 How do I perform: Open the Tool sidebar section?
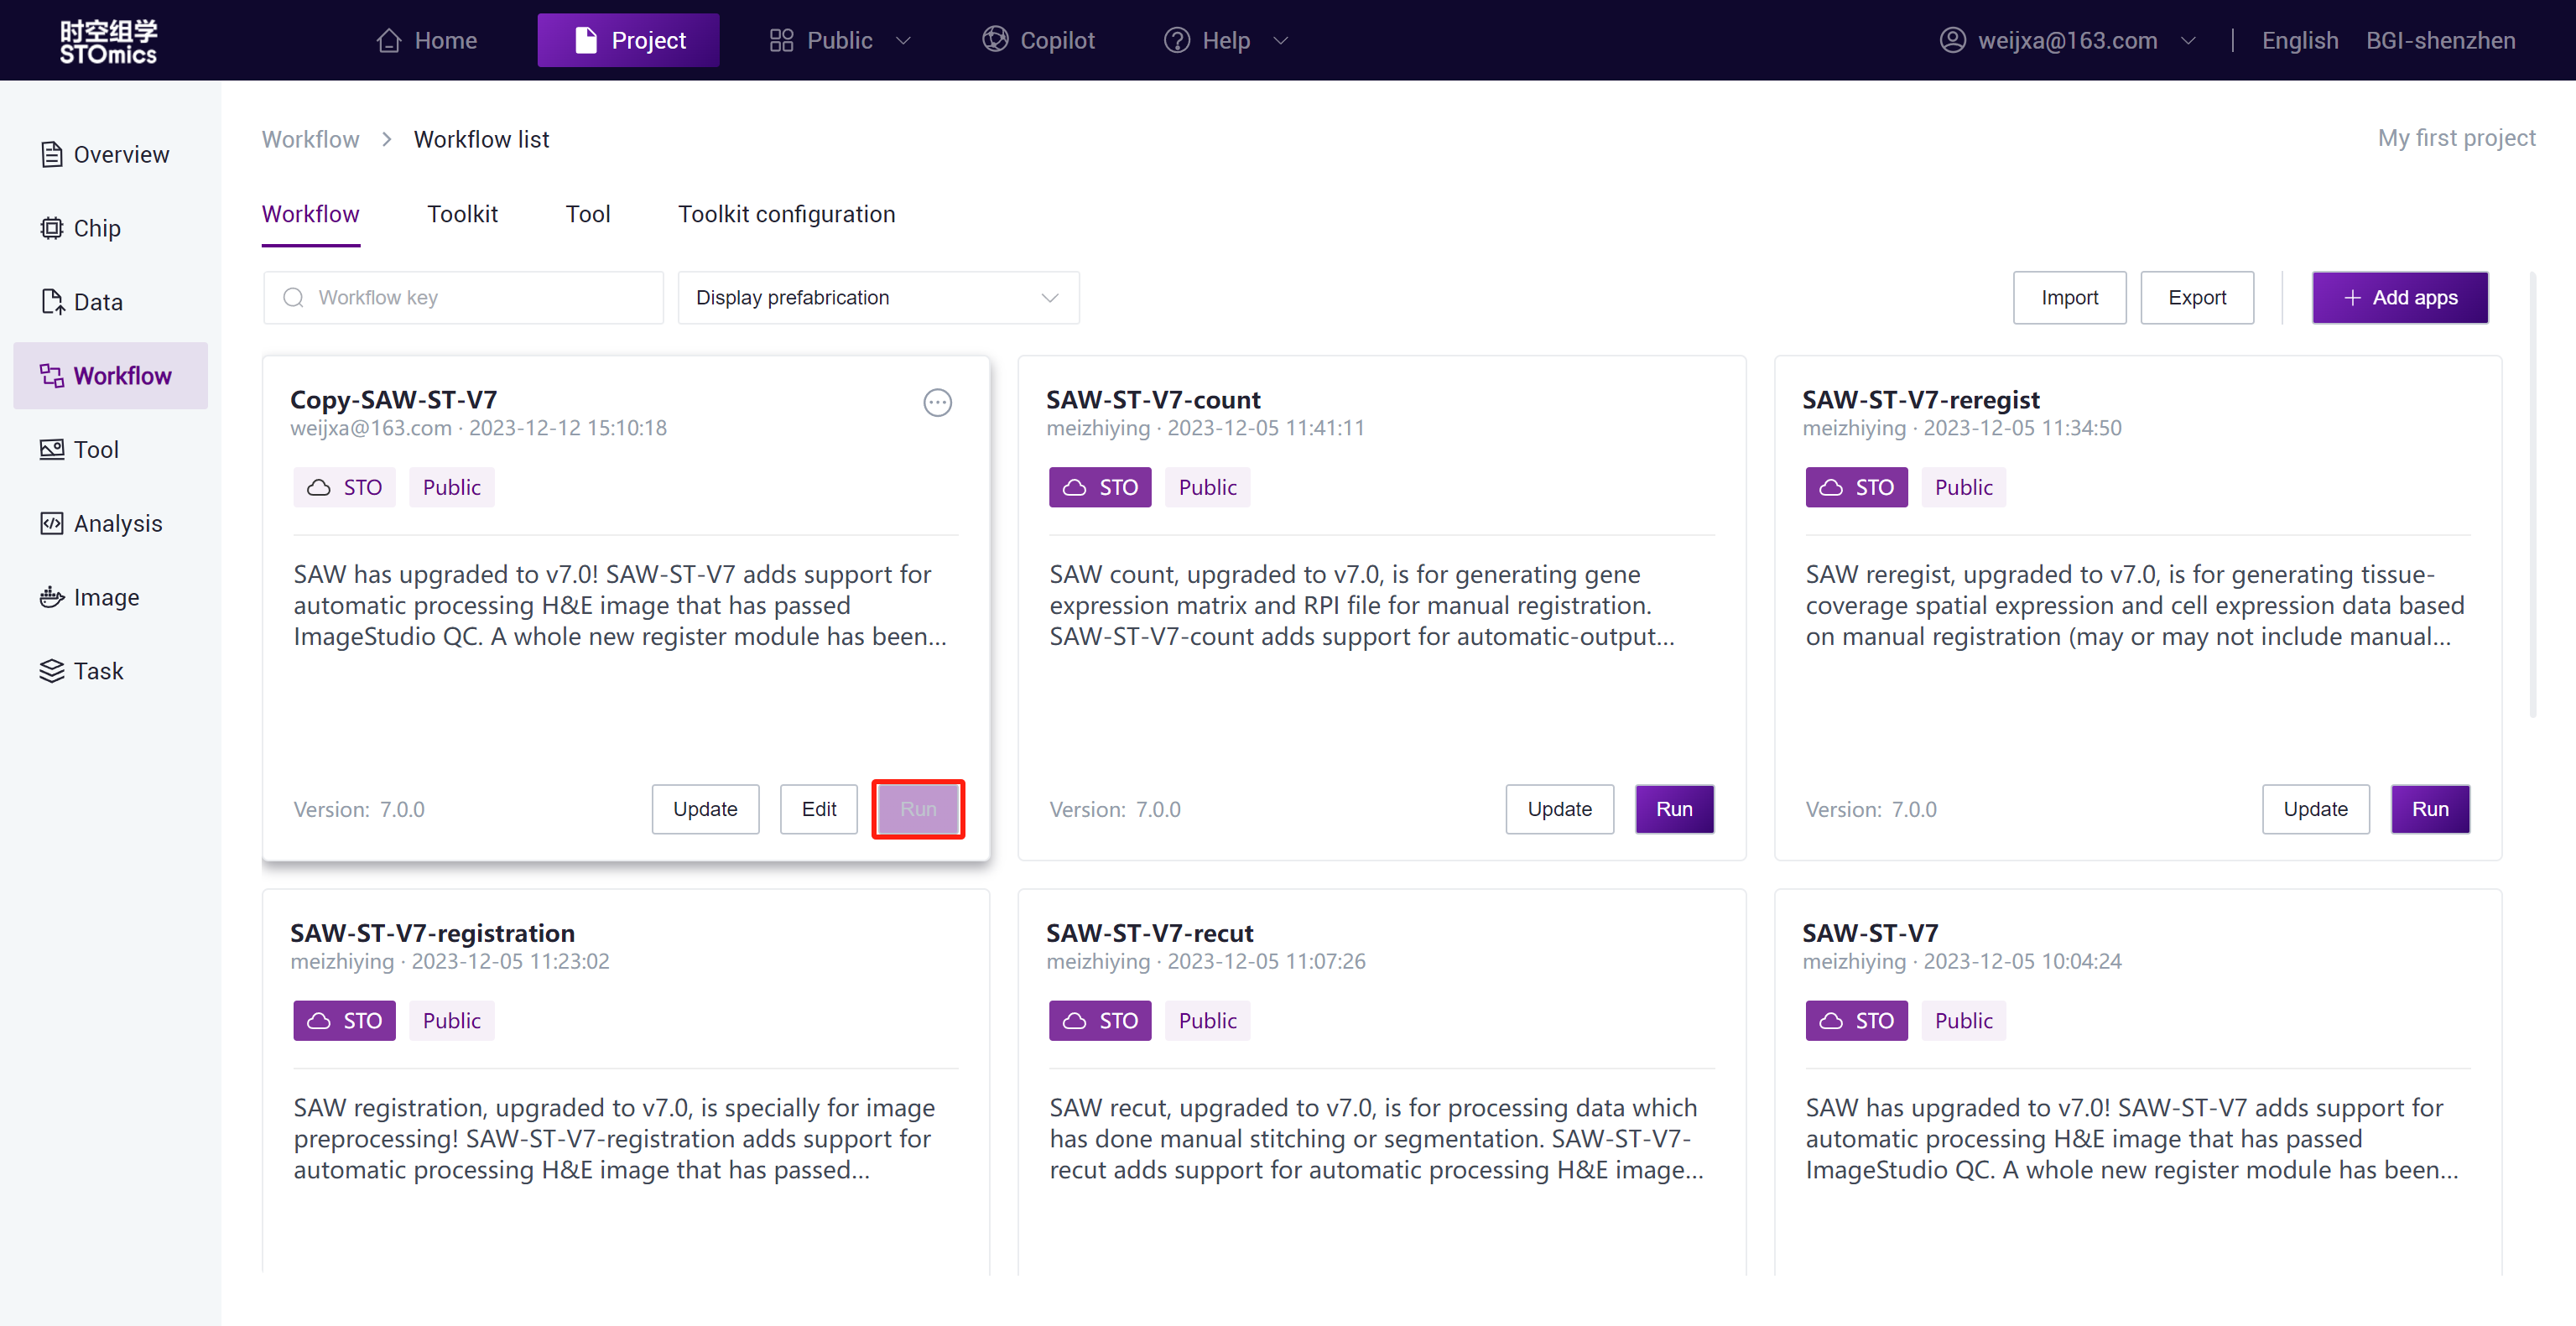(x=95, y=450)
